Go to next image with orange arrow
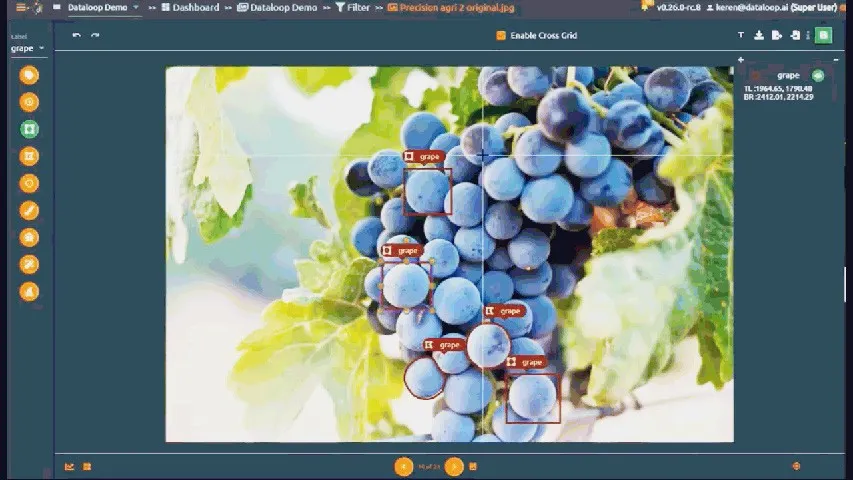The height and width of the screenshot is (480, 853). [x=454, y=467]
